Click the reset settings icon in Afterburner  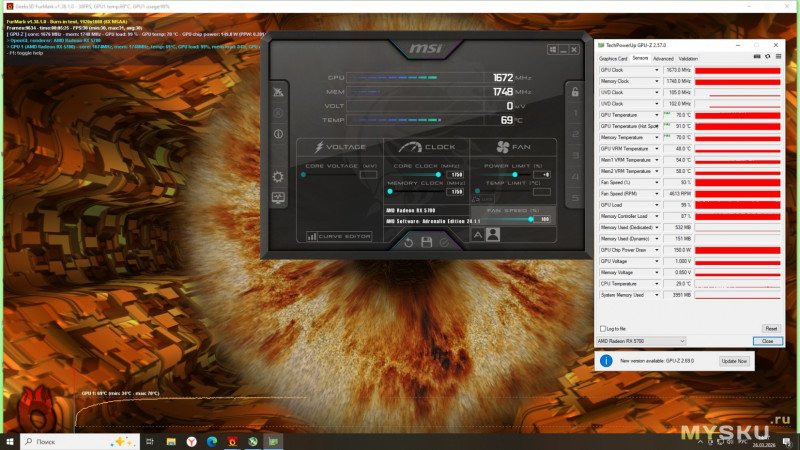(409, 242)
